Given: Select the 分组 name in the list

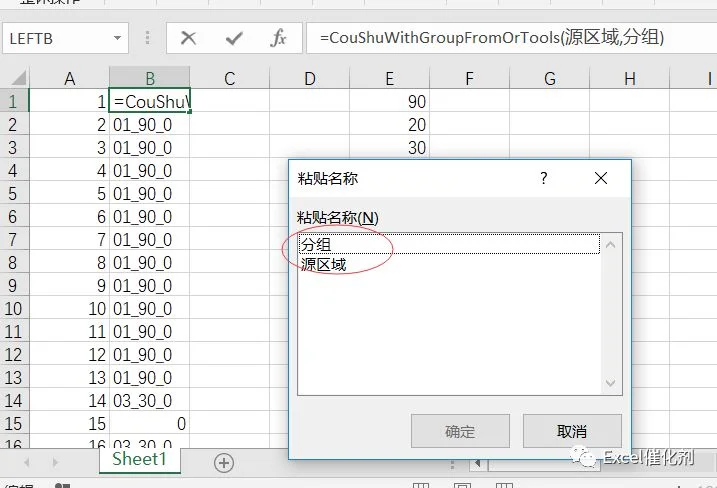Looking at the screenshot, I should [x=449, y=244].
